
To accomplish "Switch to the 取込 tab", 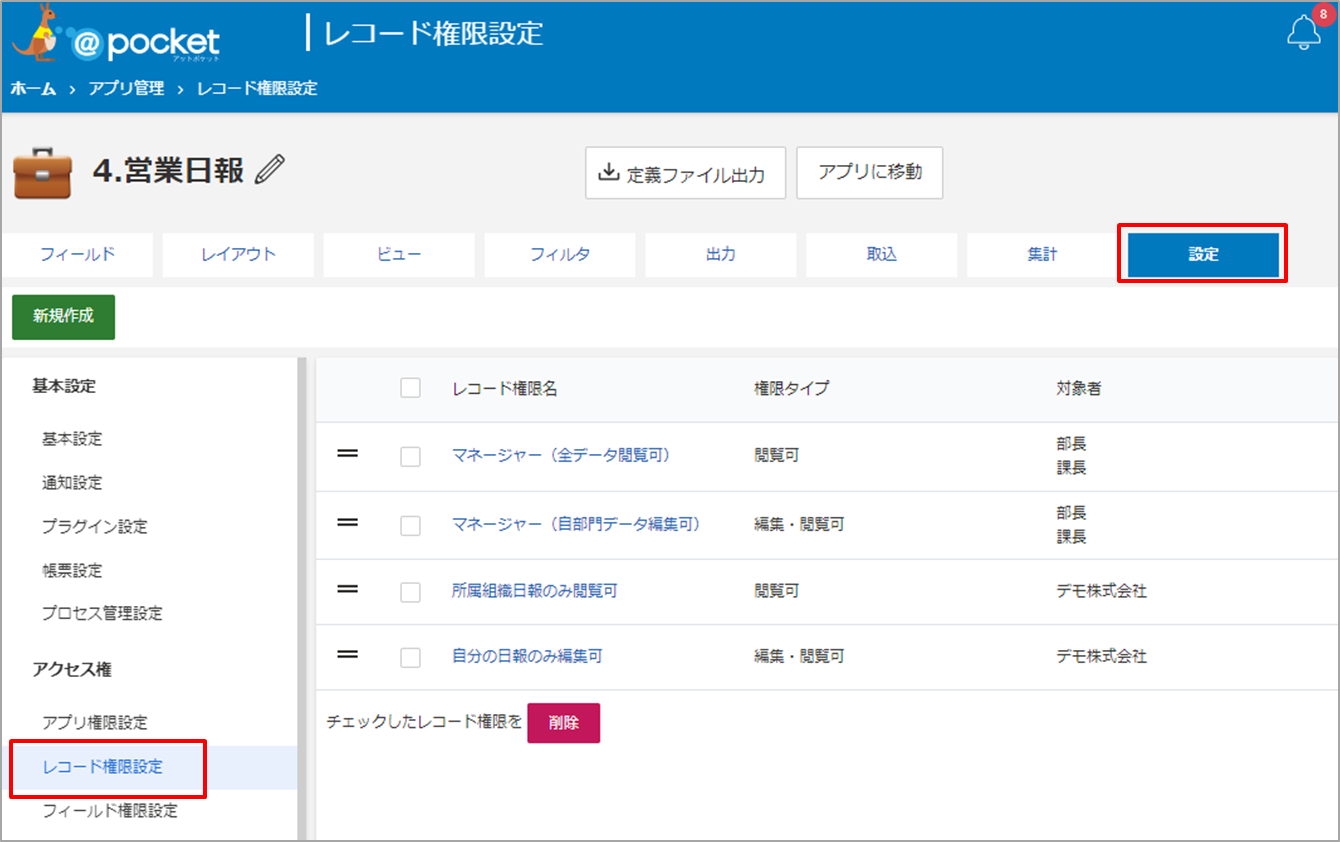I will click(882, 255).
